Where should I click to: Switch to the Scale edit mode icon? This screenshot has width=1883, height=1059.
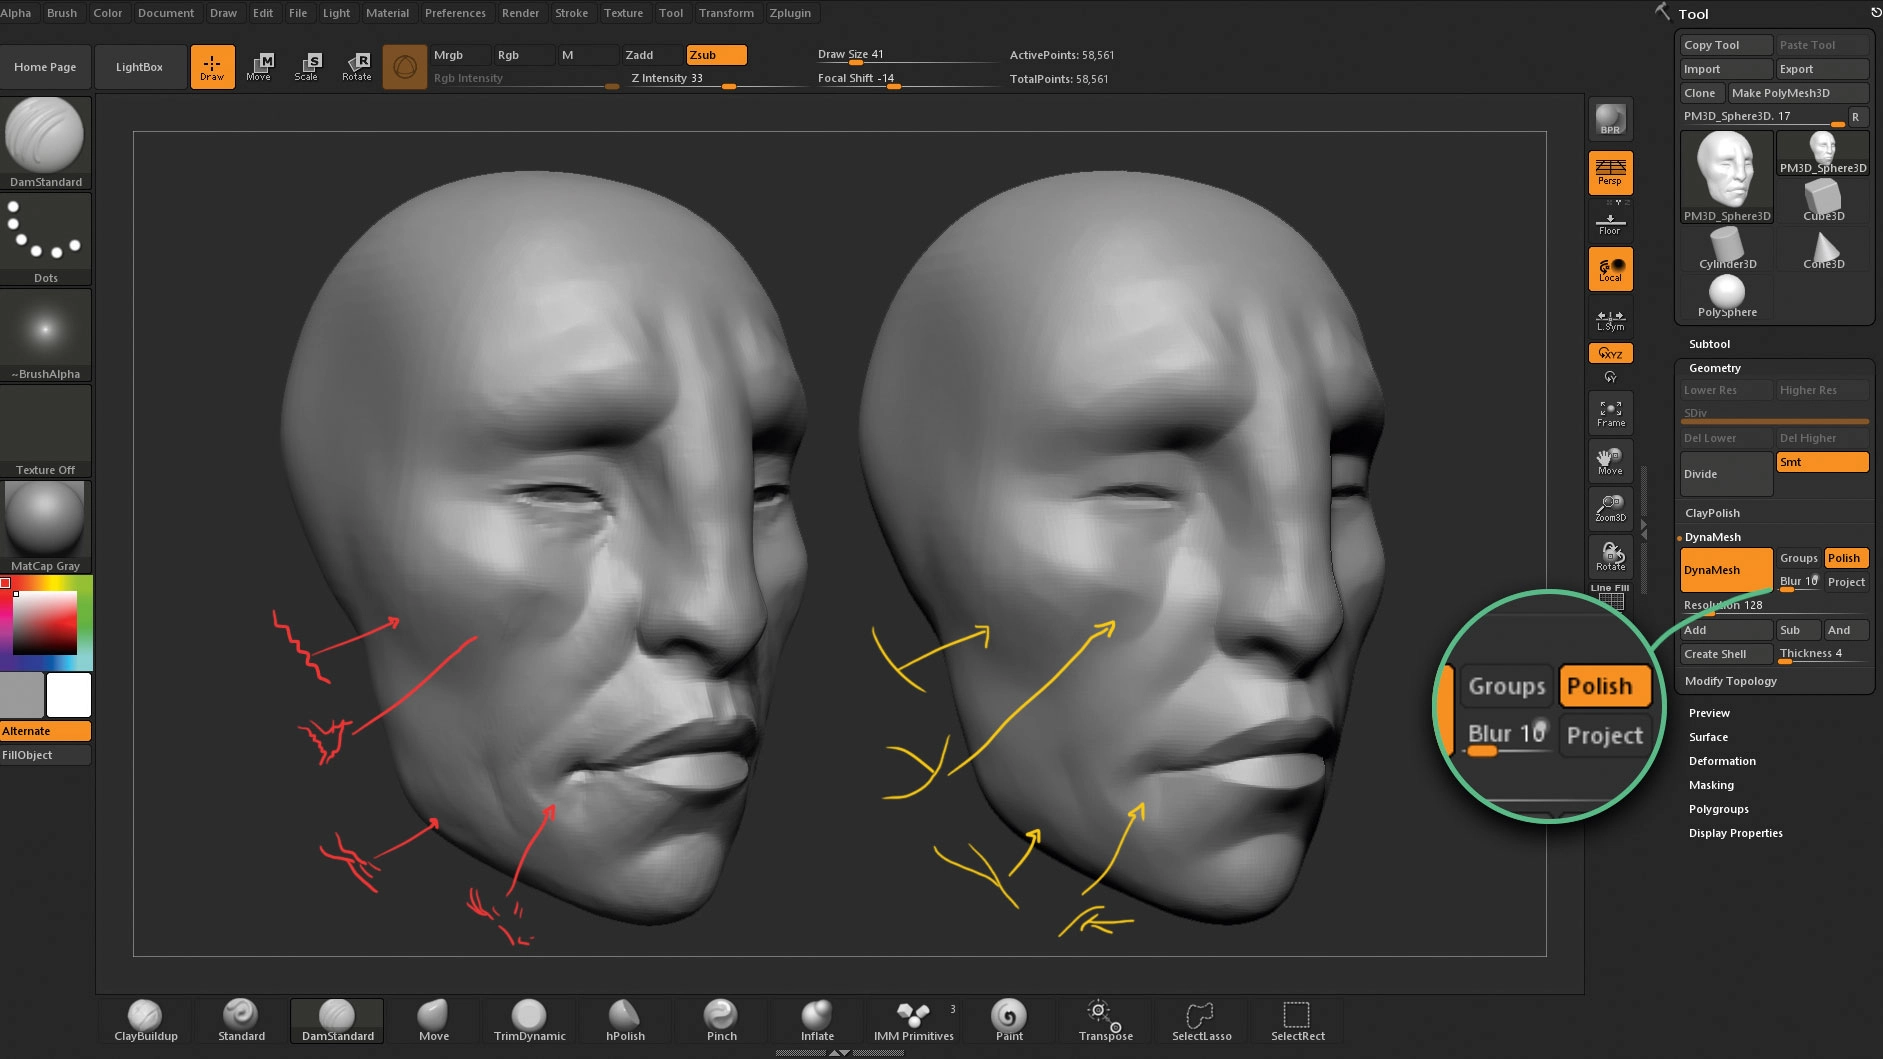click(308, 67)
